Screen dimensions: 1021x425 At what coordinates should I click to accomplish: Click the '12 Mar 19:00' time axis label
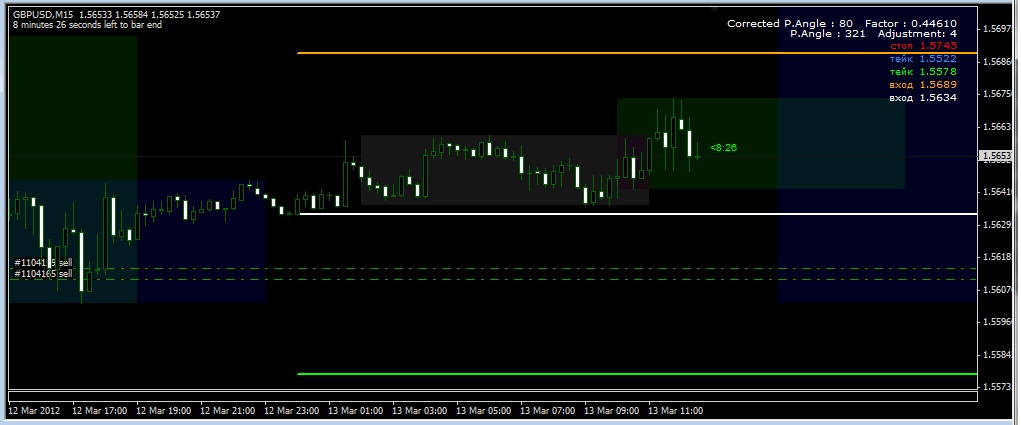coord(164,411)
